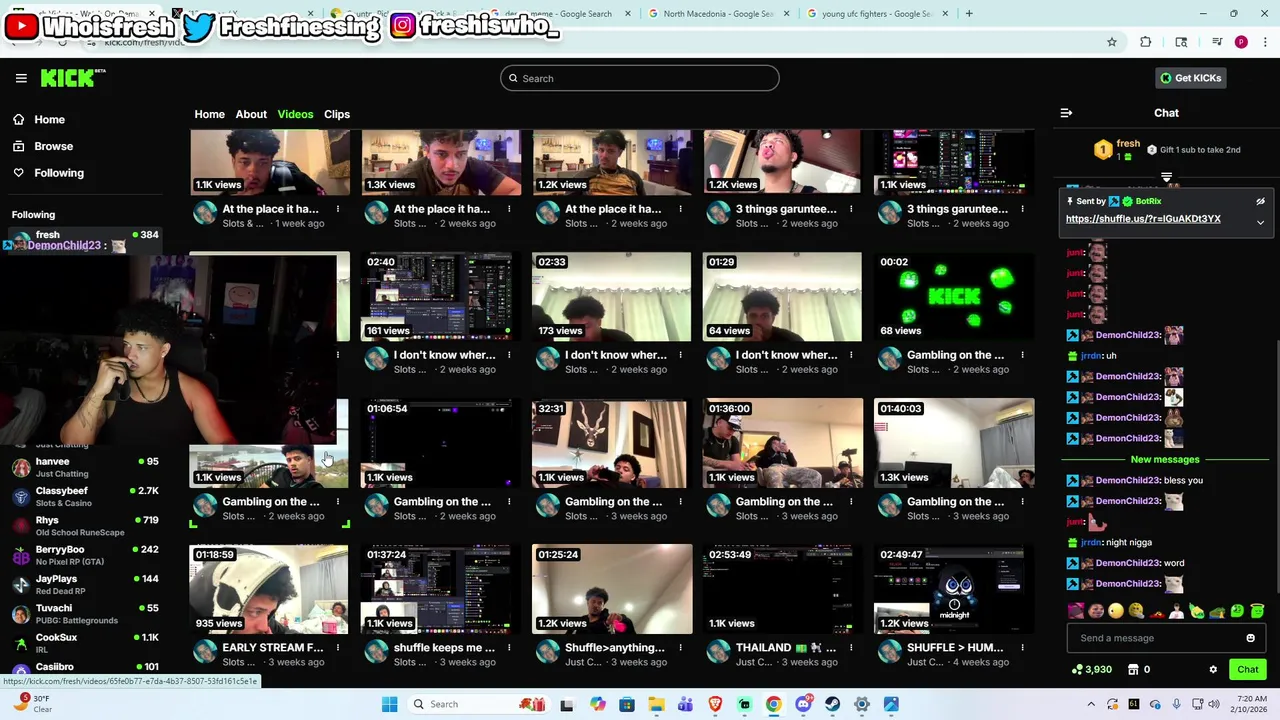This screenshot has width=1280, height=720.
Task: Open options for THAILAND video
Action: point(851,648)
